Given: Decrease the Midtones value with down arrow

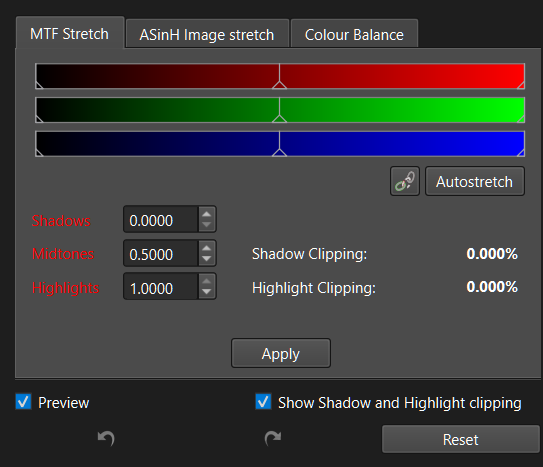Looking at the screenshot, I should (207, 259).
